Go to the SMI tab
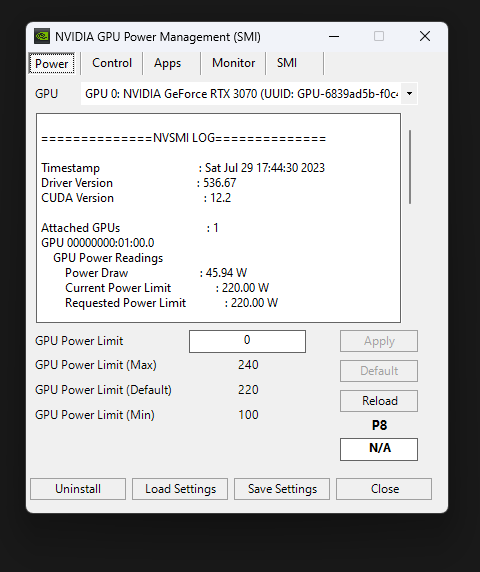The image size is (480, 572). coord(287,63)
